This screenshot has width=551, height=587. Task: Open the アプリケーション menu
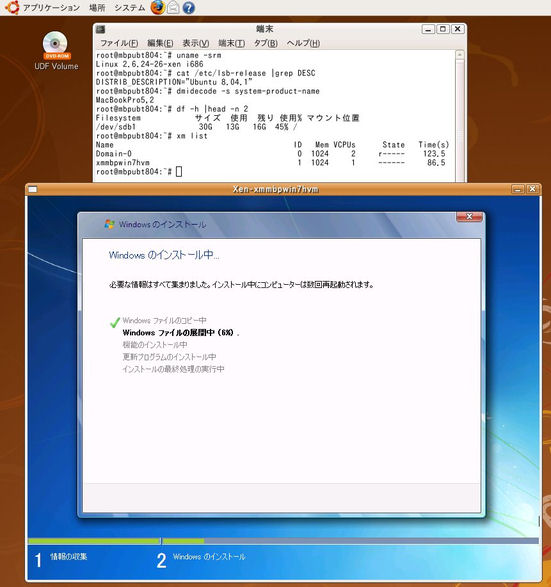tap(51, 7)
